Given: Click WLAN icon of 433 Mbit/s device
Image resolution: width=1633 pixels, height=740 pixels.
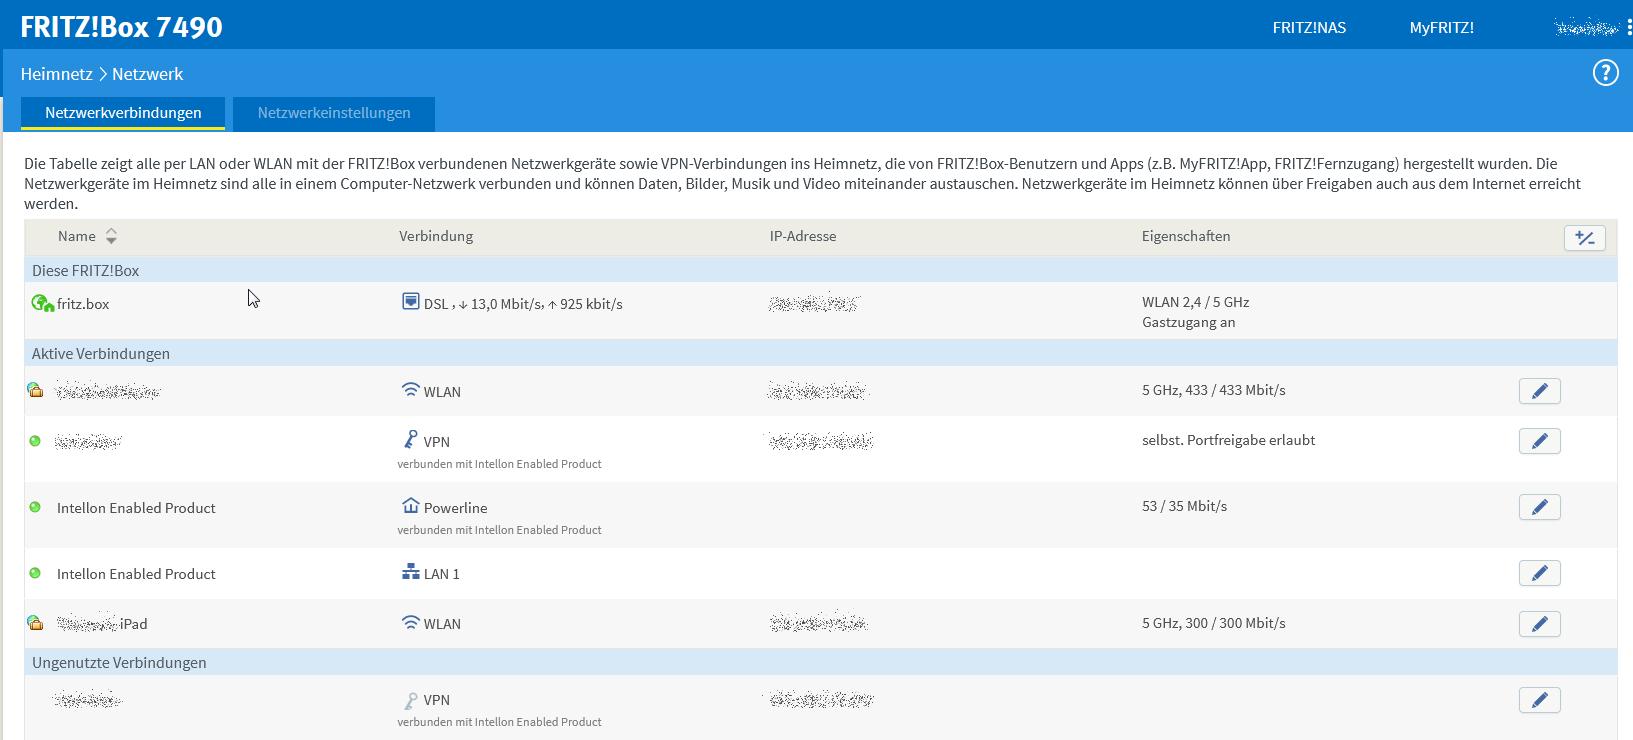Looking at the screenshot, I should (410, 390).
